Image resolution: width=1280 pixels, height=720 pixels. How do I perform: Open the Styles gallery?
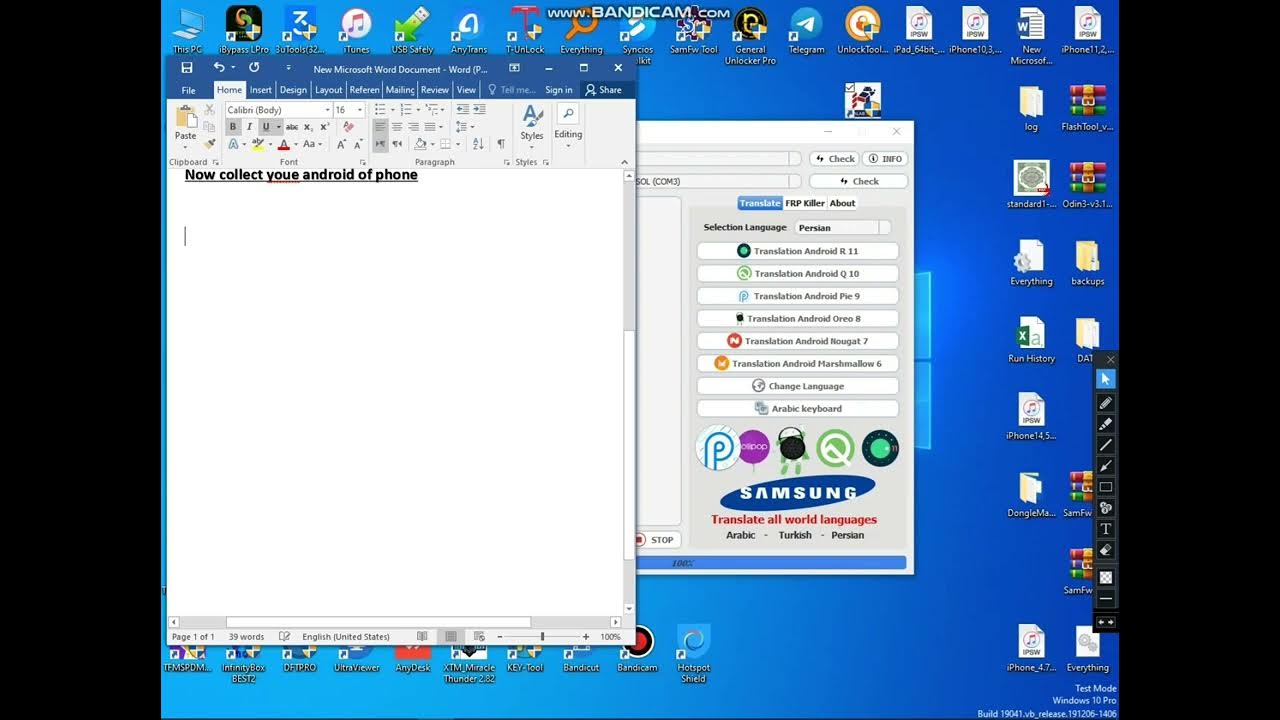tap(532, 124)
